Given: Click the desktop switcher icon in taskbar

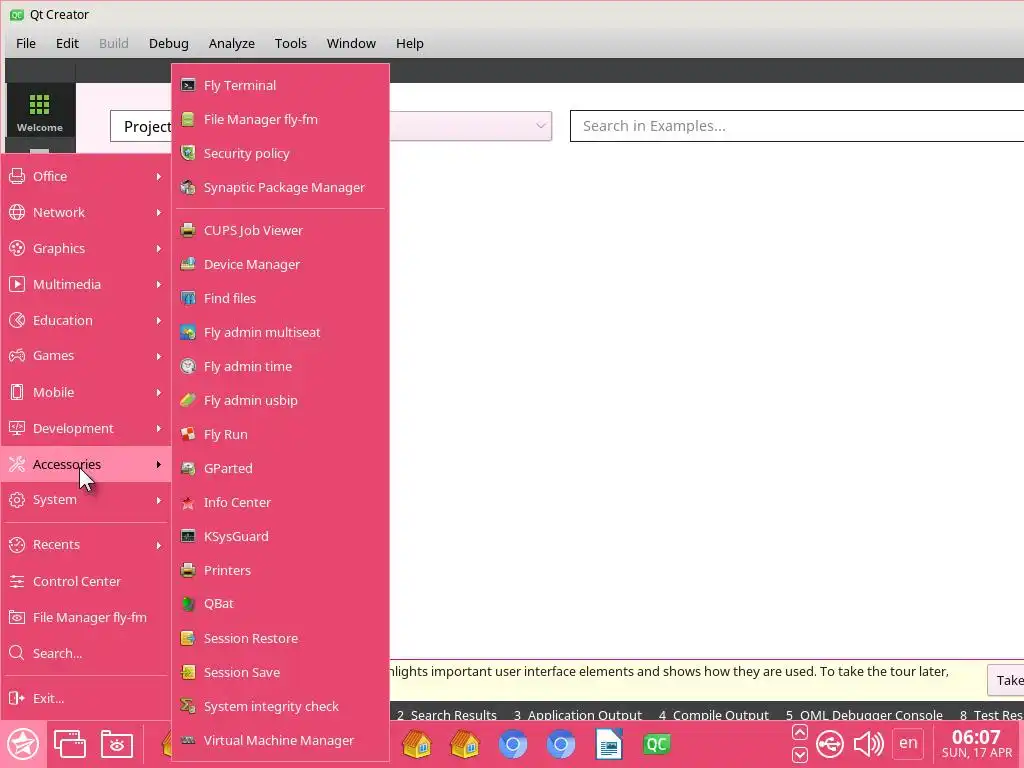Looking at the screenshot, I should tap(70, 744).
